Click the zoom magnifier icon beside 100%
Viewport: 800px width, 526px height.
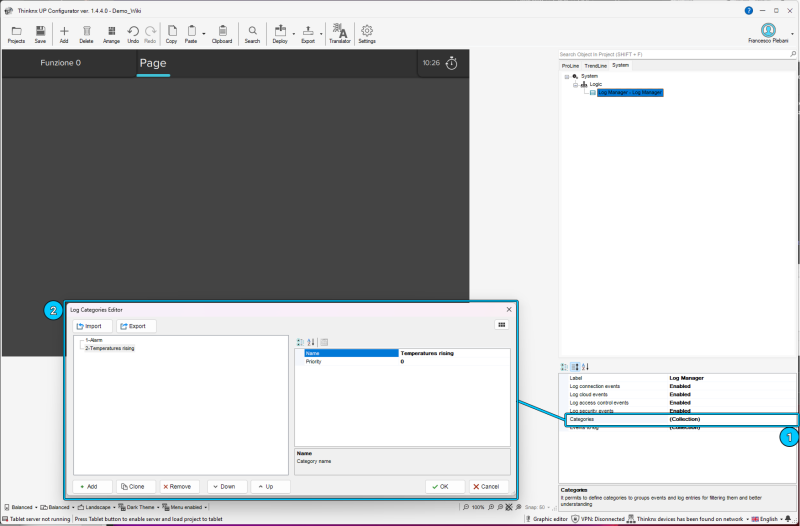click(466, 507)
